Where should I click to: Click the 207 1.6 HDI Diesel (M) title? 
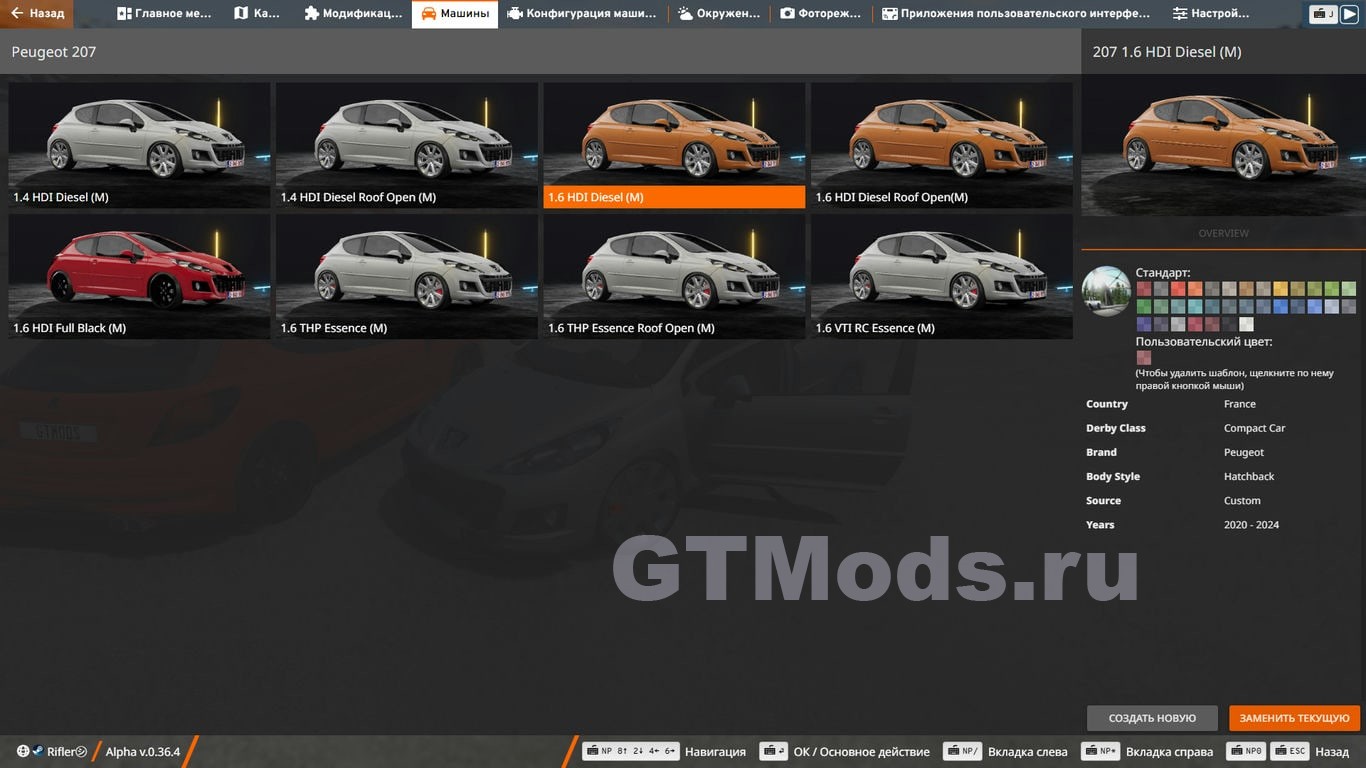1167,51
